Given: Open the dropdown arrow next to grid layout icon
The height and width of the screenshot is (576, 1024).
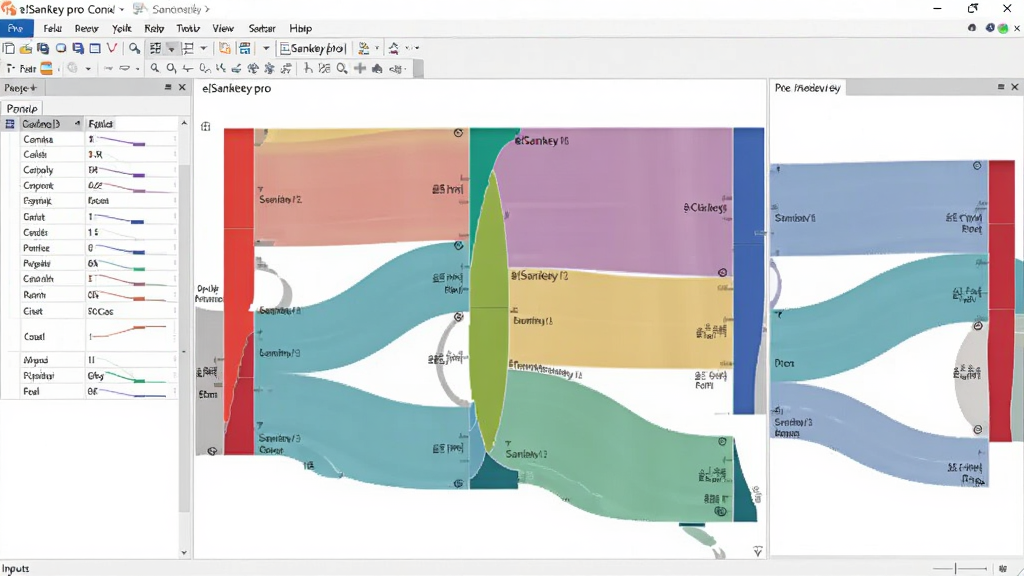Looking at the screenshot, I should point(171,48).
